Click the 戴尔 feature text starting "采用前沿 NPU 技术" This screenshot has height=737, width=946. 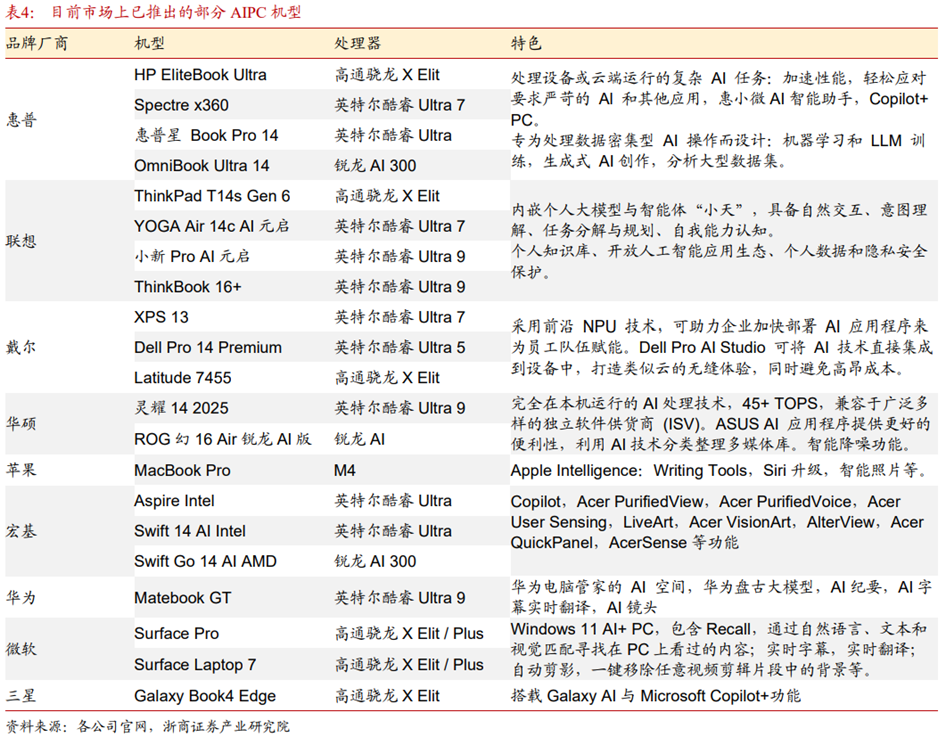(x=722, y=347)
